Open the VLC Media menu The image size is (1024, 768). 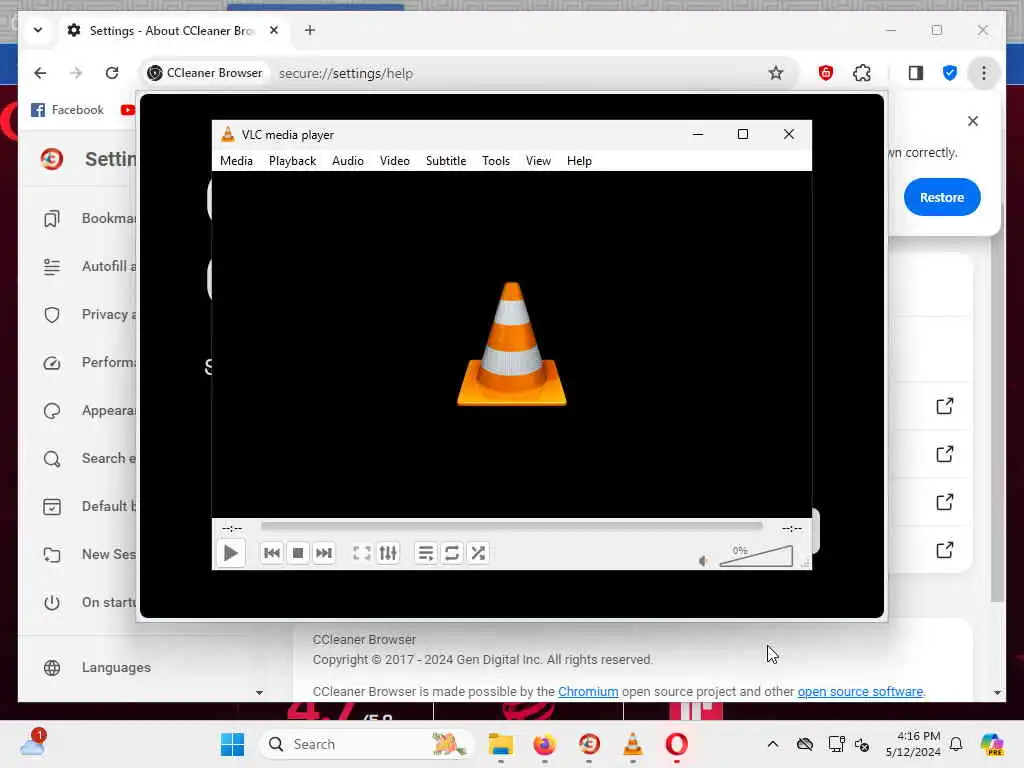[236, 161]
